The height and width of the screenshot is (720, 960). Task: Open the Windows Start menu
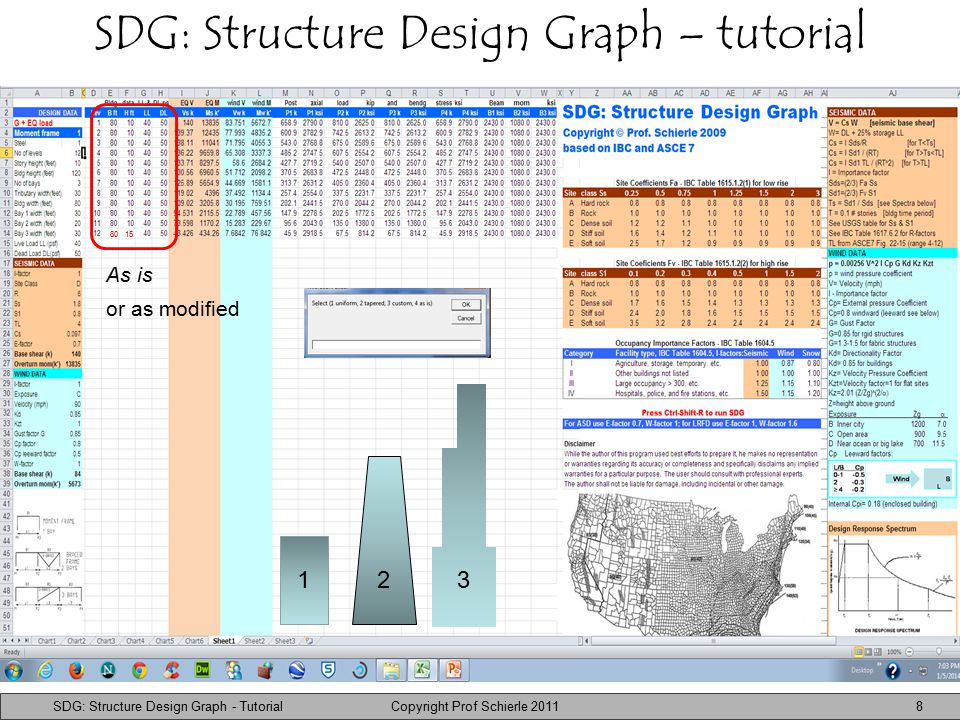[13, 670]
